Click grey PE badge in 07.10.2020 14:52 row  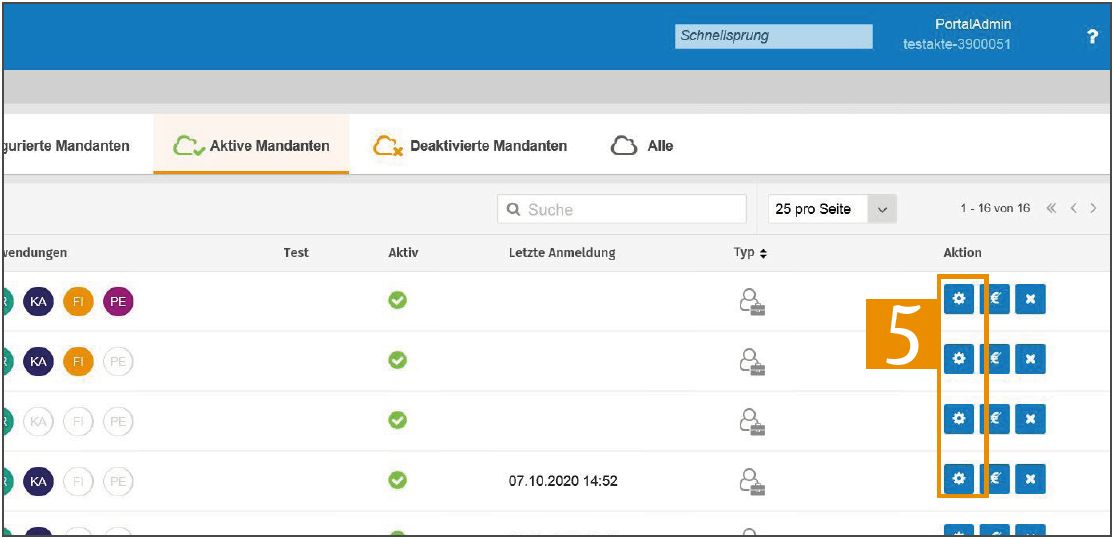118,481
